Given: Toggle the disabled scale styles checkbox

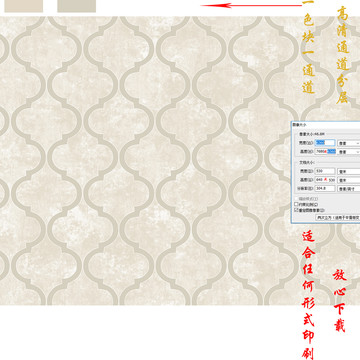Looking at the screenshot, I should [296, 199].
